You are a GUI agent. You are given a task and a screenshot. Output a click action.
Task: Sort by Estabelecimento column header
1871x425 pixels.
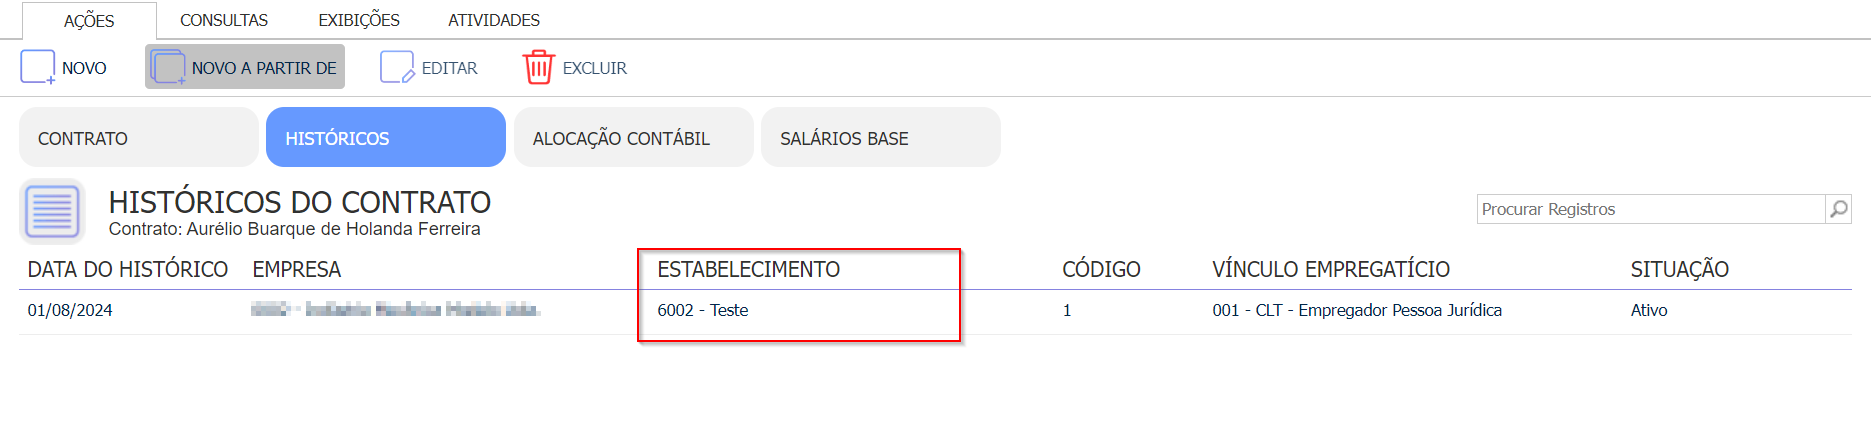click(x=749, y=269)
